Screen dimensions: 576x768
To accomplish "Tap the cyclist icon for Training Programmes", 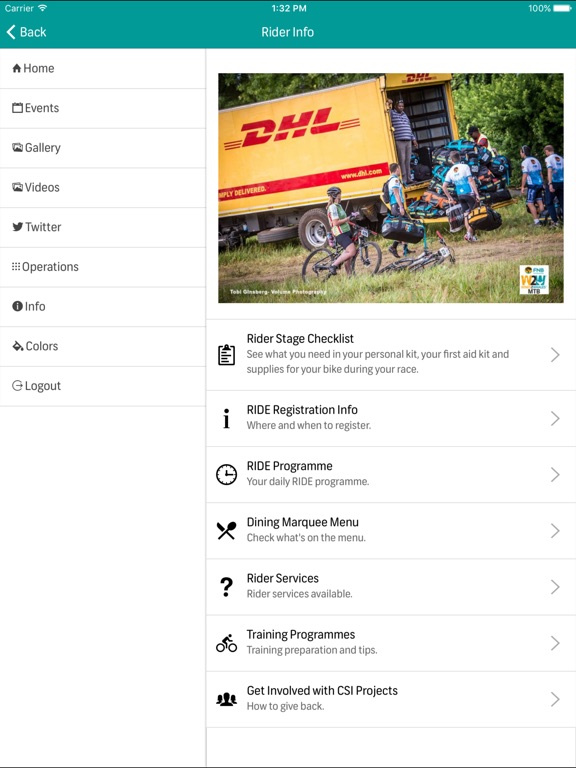I will pos(226,643).
